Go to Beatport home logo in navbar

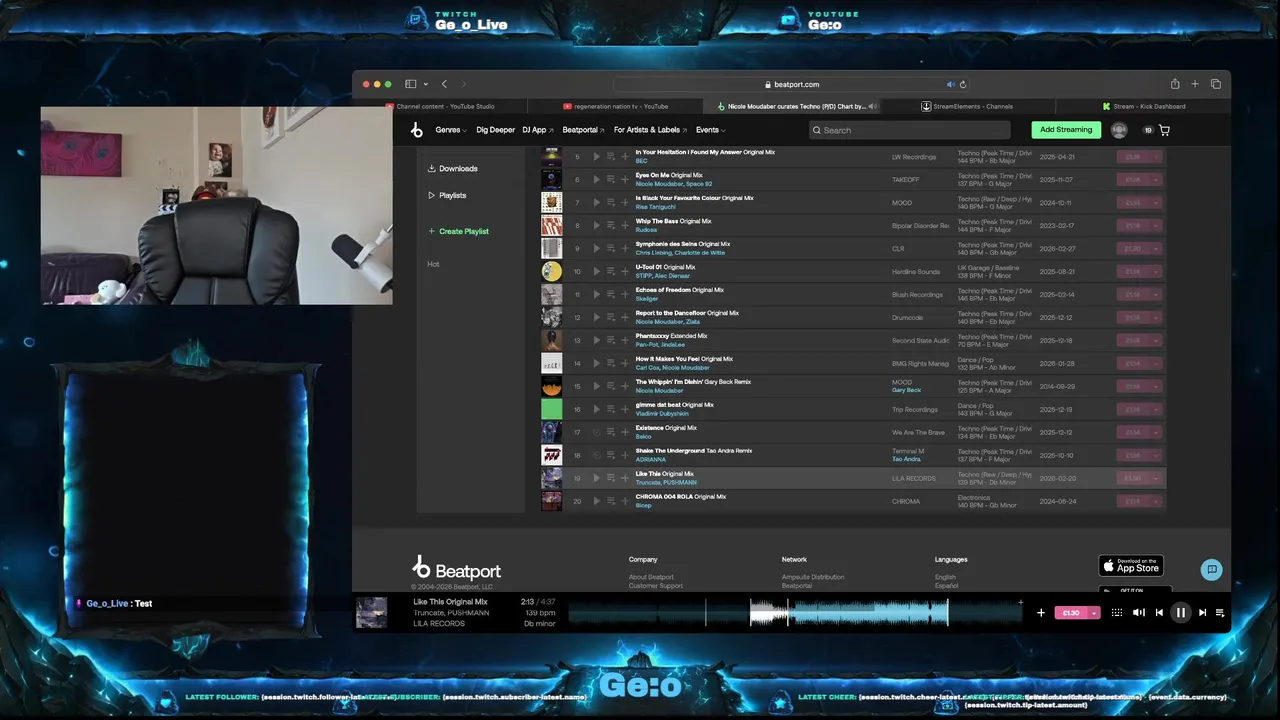click(x=417, y=130)
